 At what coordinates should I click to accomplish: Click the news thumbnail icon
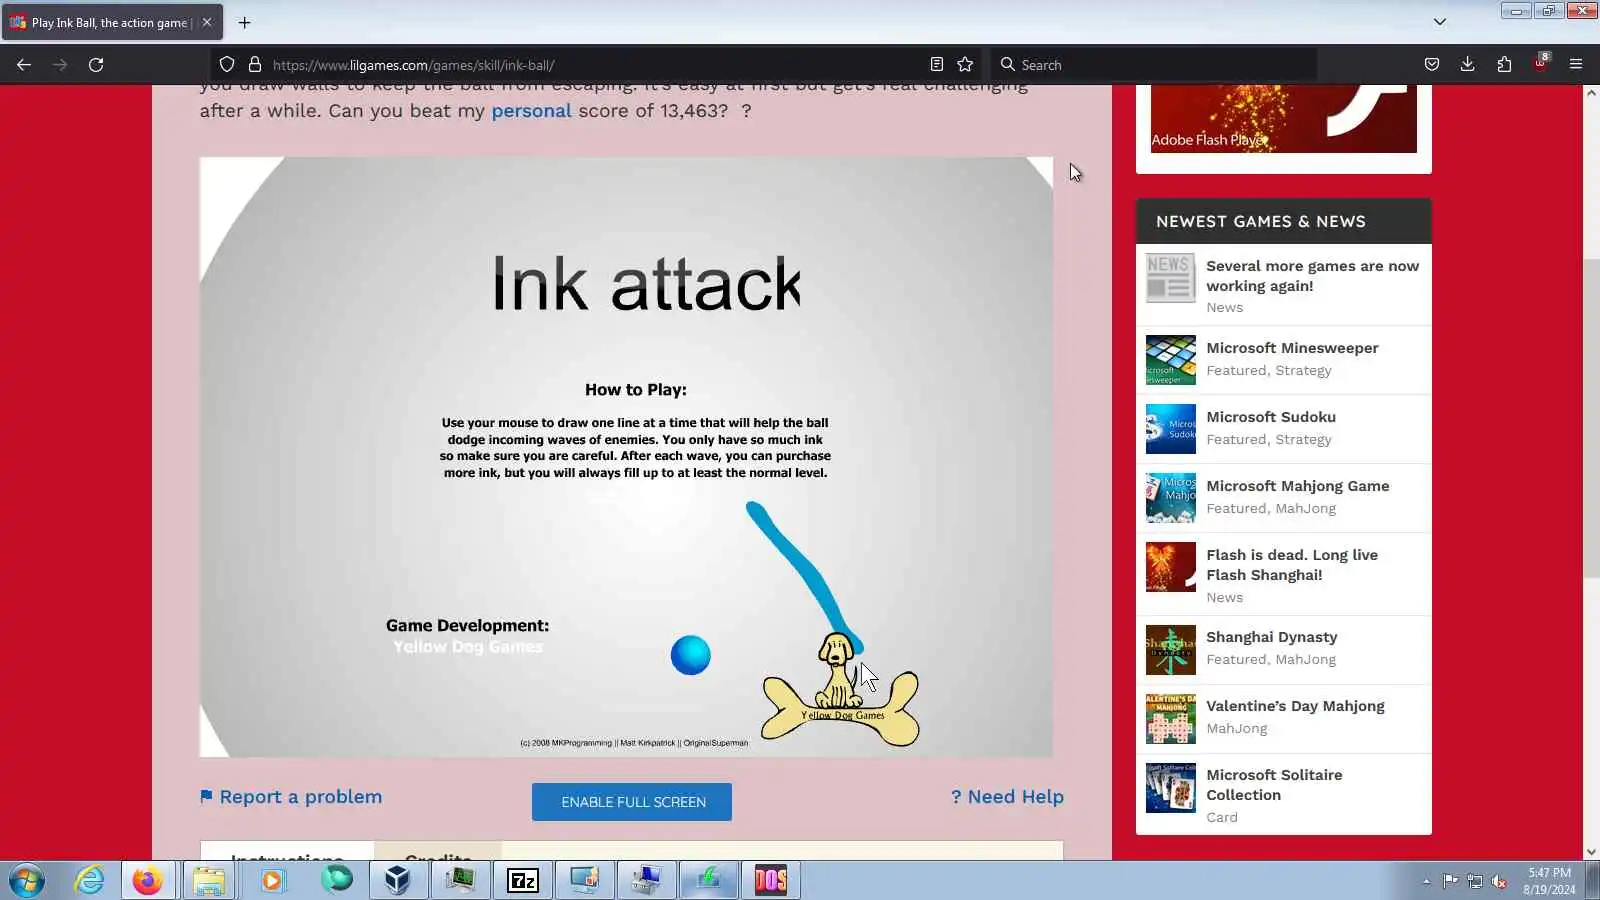pos(1170,278)
